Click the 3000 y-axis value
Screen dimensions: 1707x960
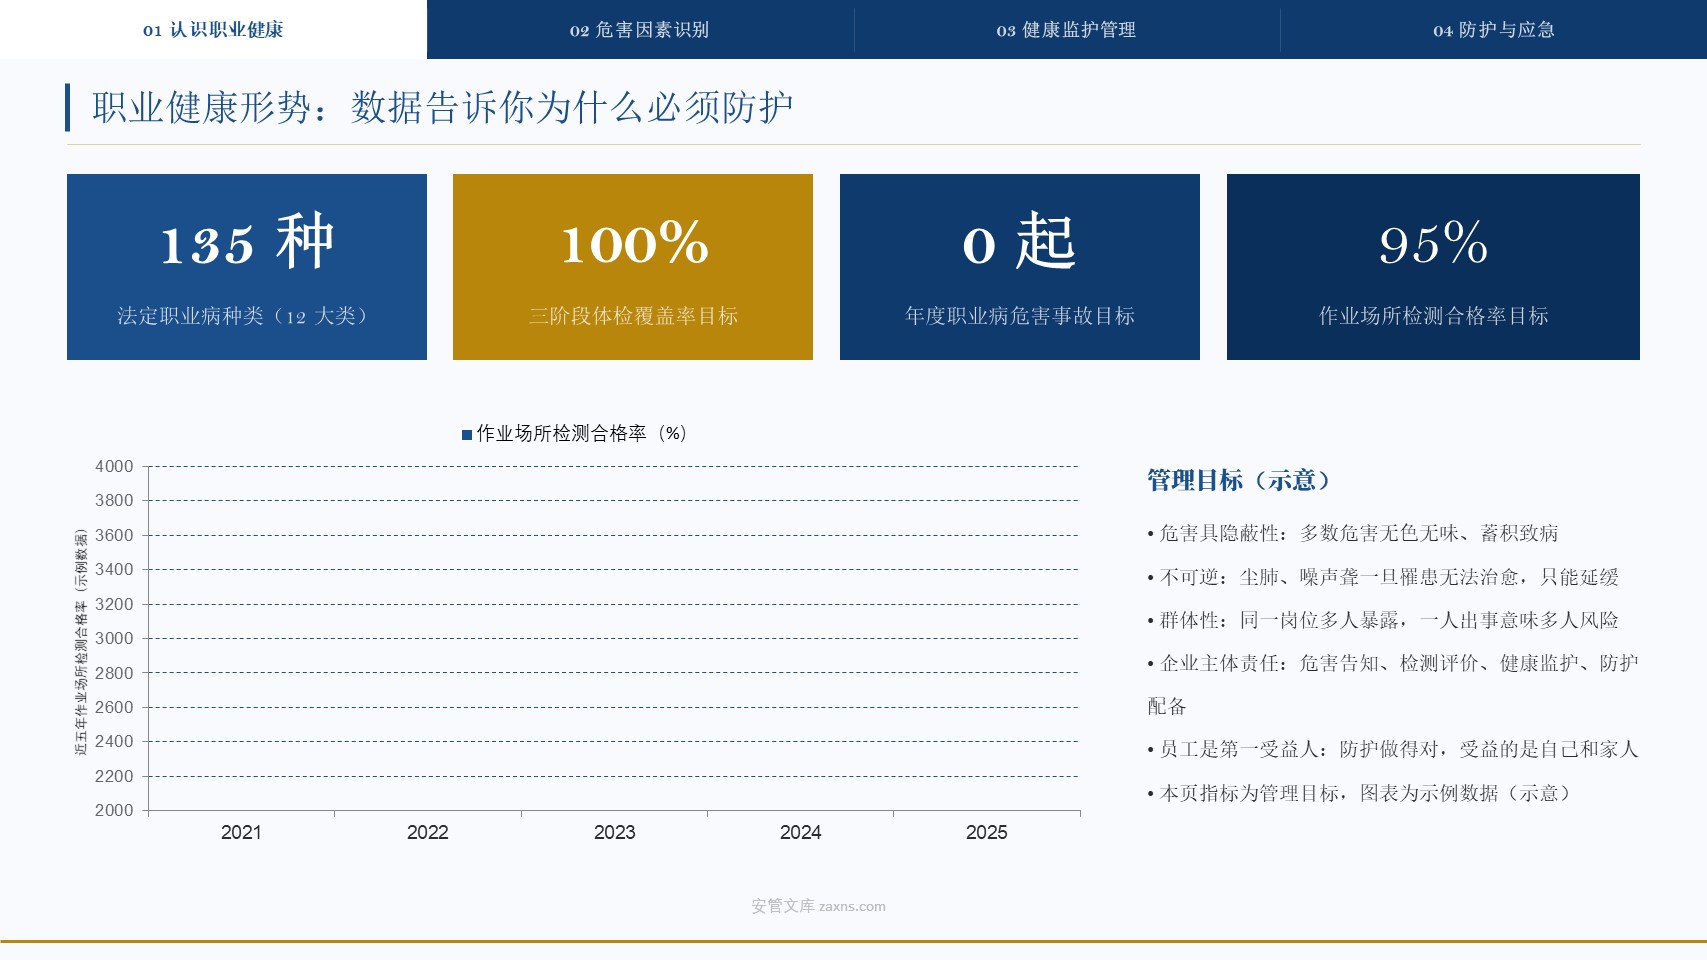114,638
